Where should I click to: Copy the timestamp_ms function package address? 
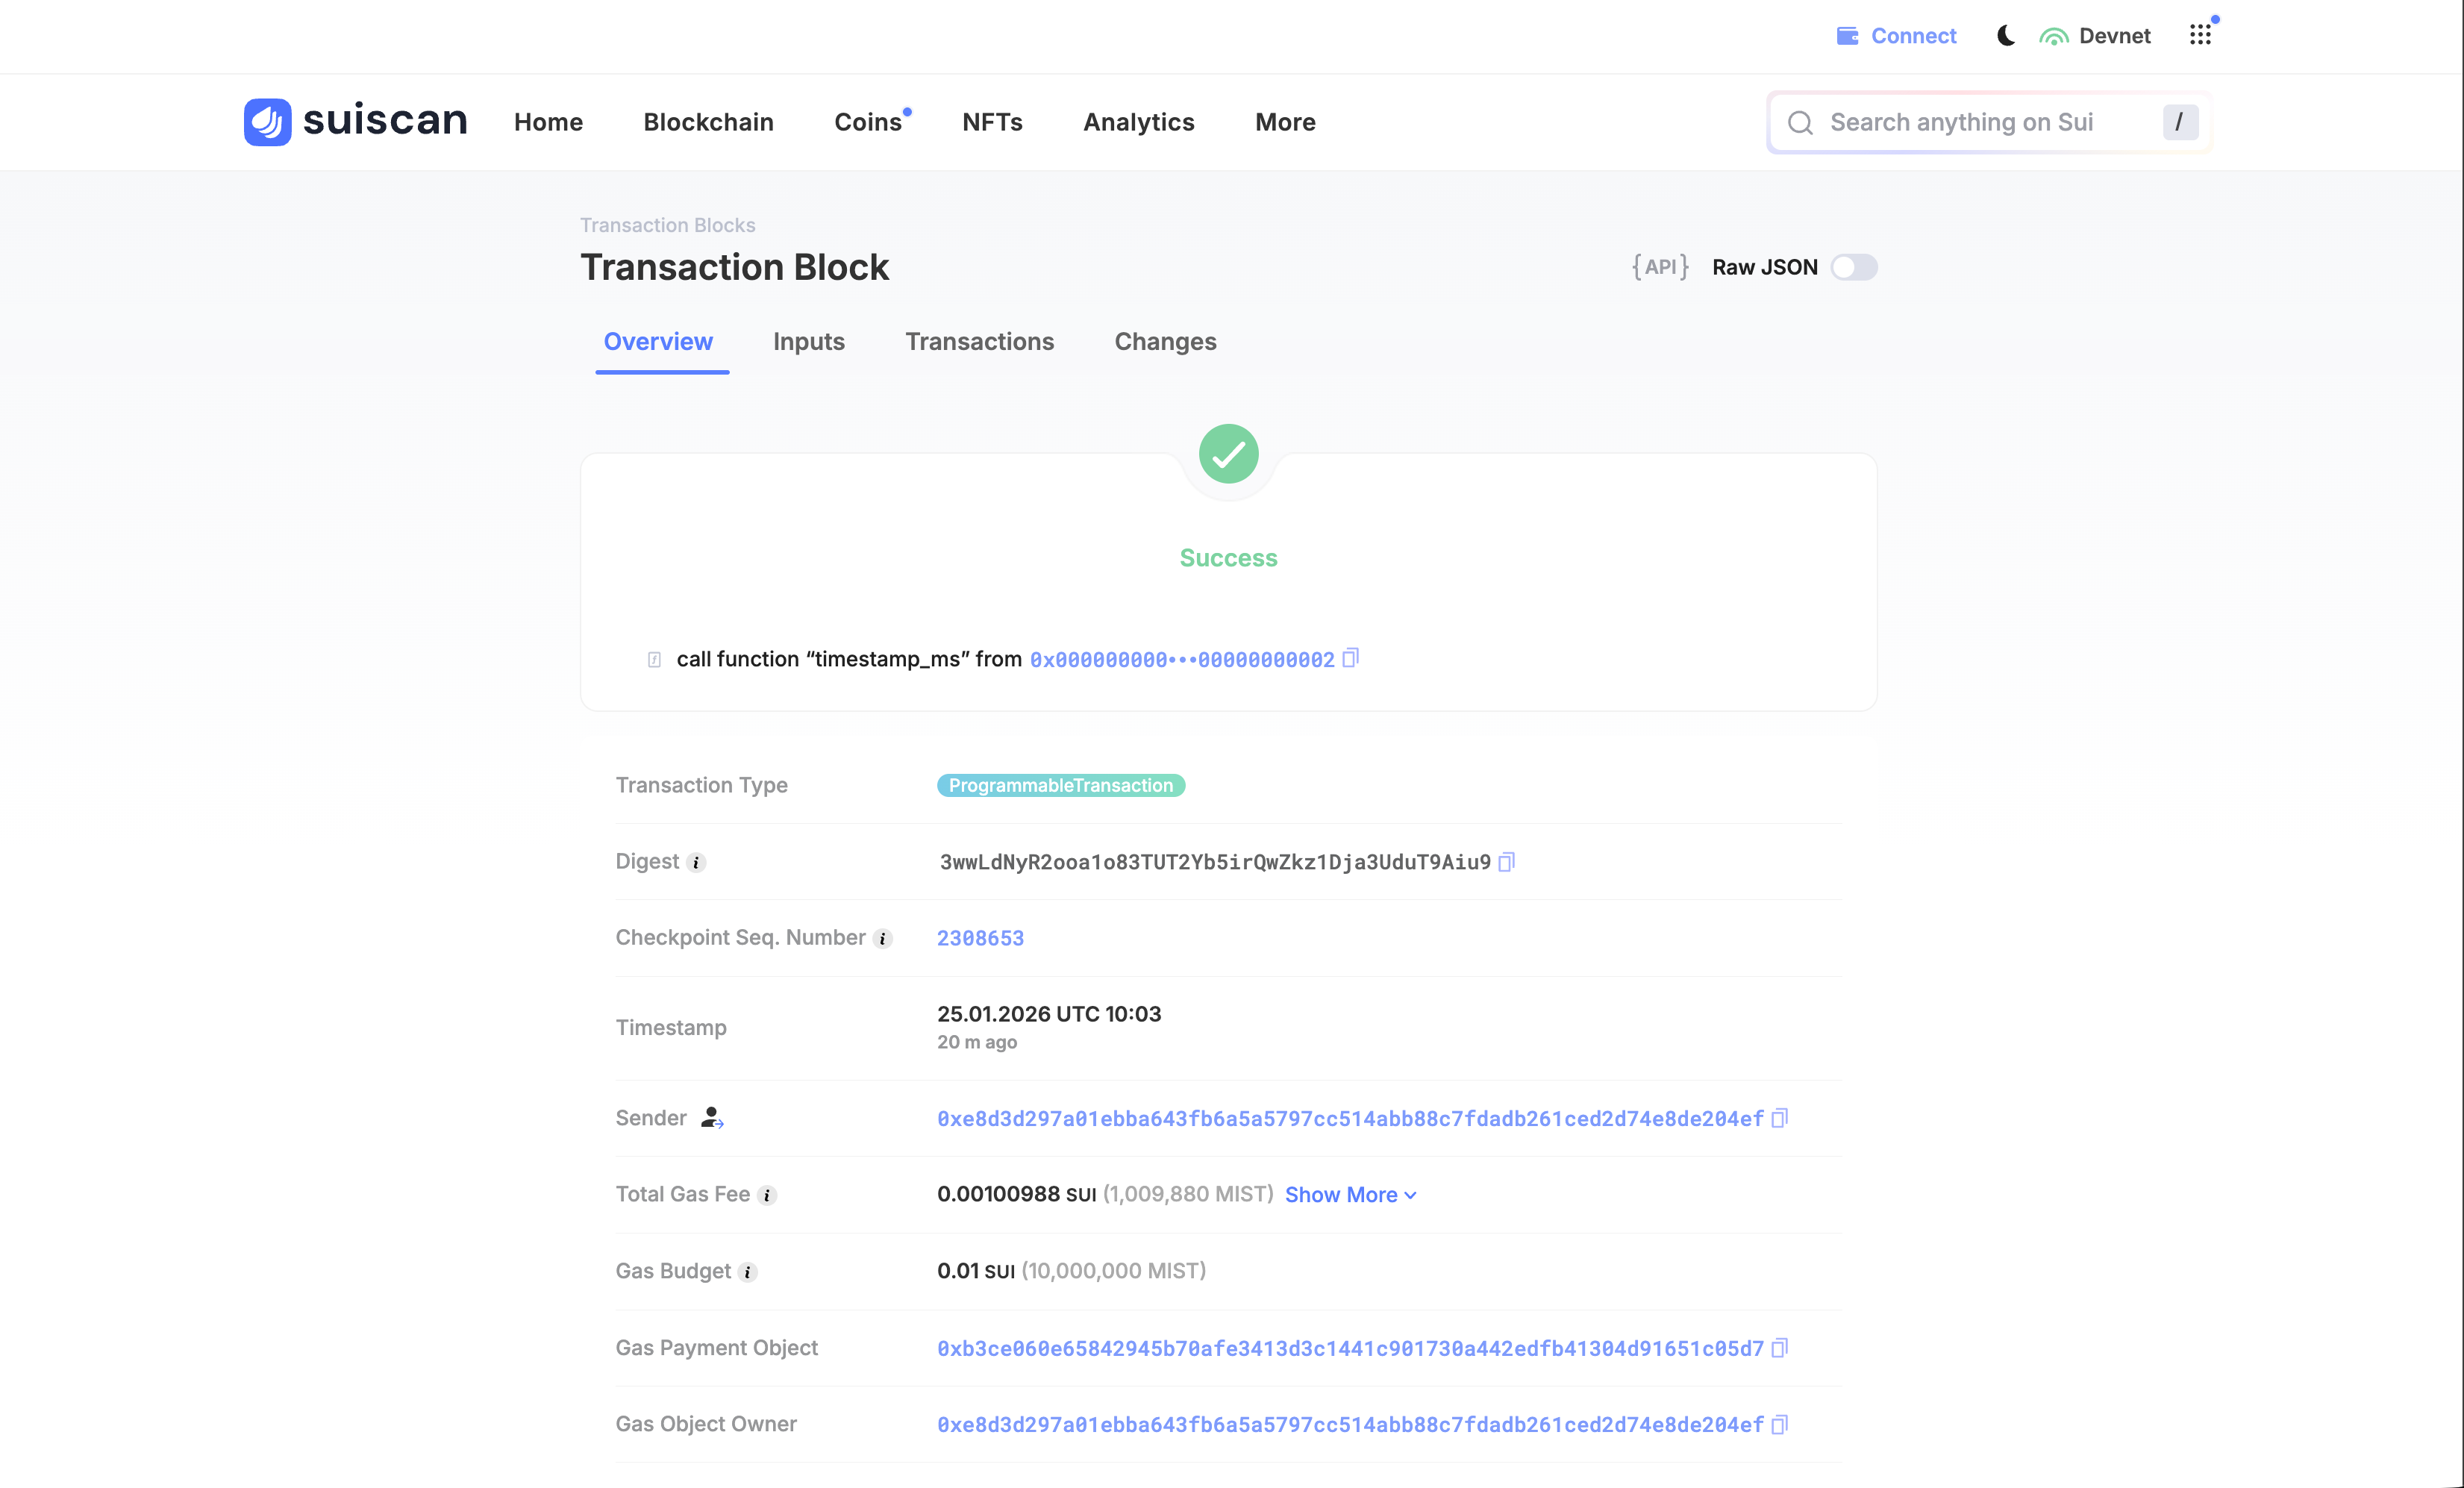(x=1351, y=659)
